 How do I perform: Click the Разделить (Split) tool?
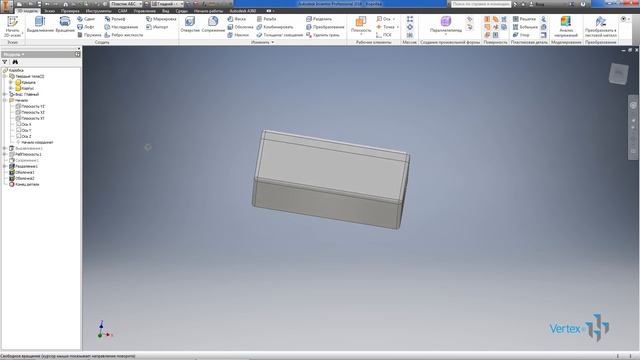pos(319,19)
